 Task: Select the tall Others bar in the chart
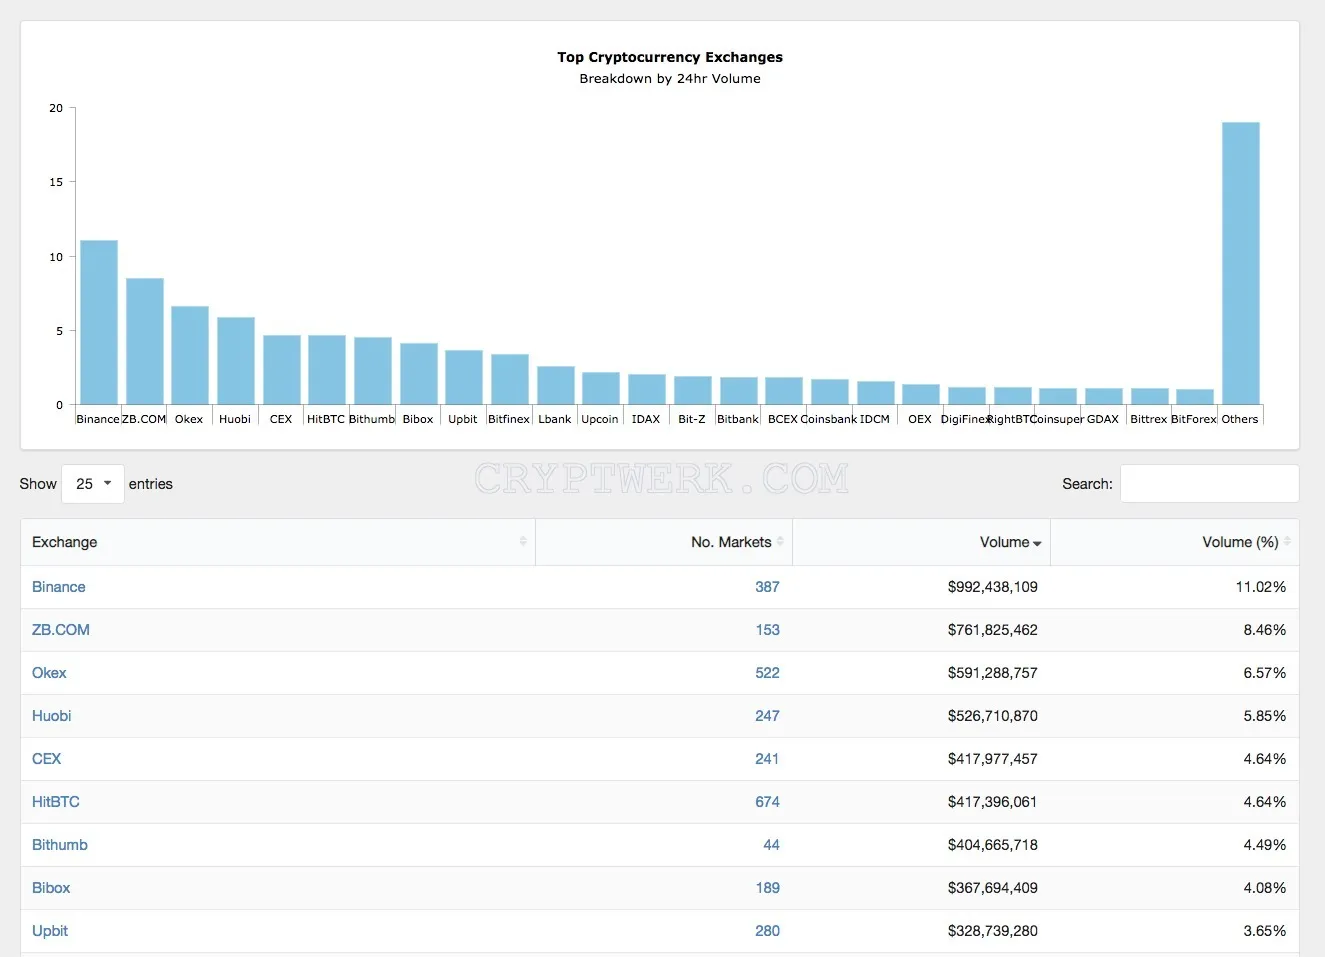[x=1241, y=263]
